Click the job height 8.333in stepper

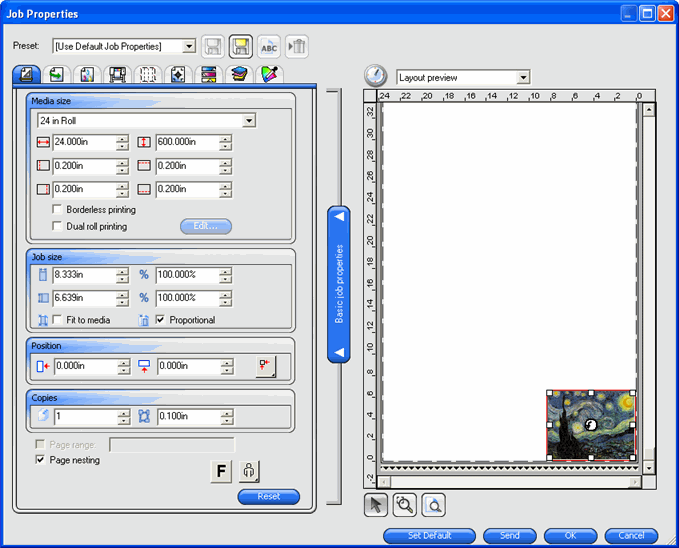(123, 275)
